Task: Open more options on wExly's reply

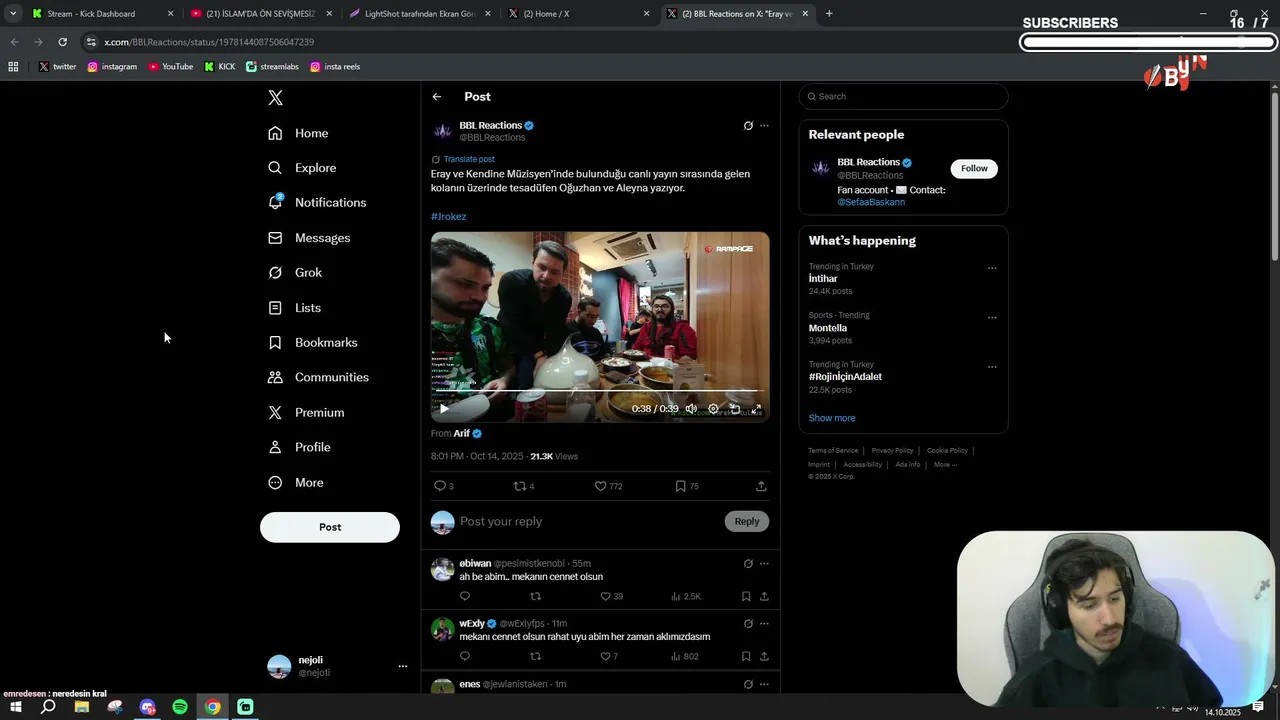Action: tap(764, 623)
